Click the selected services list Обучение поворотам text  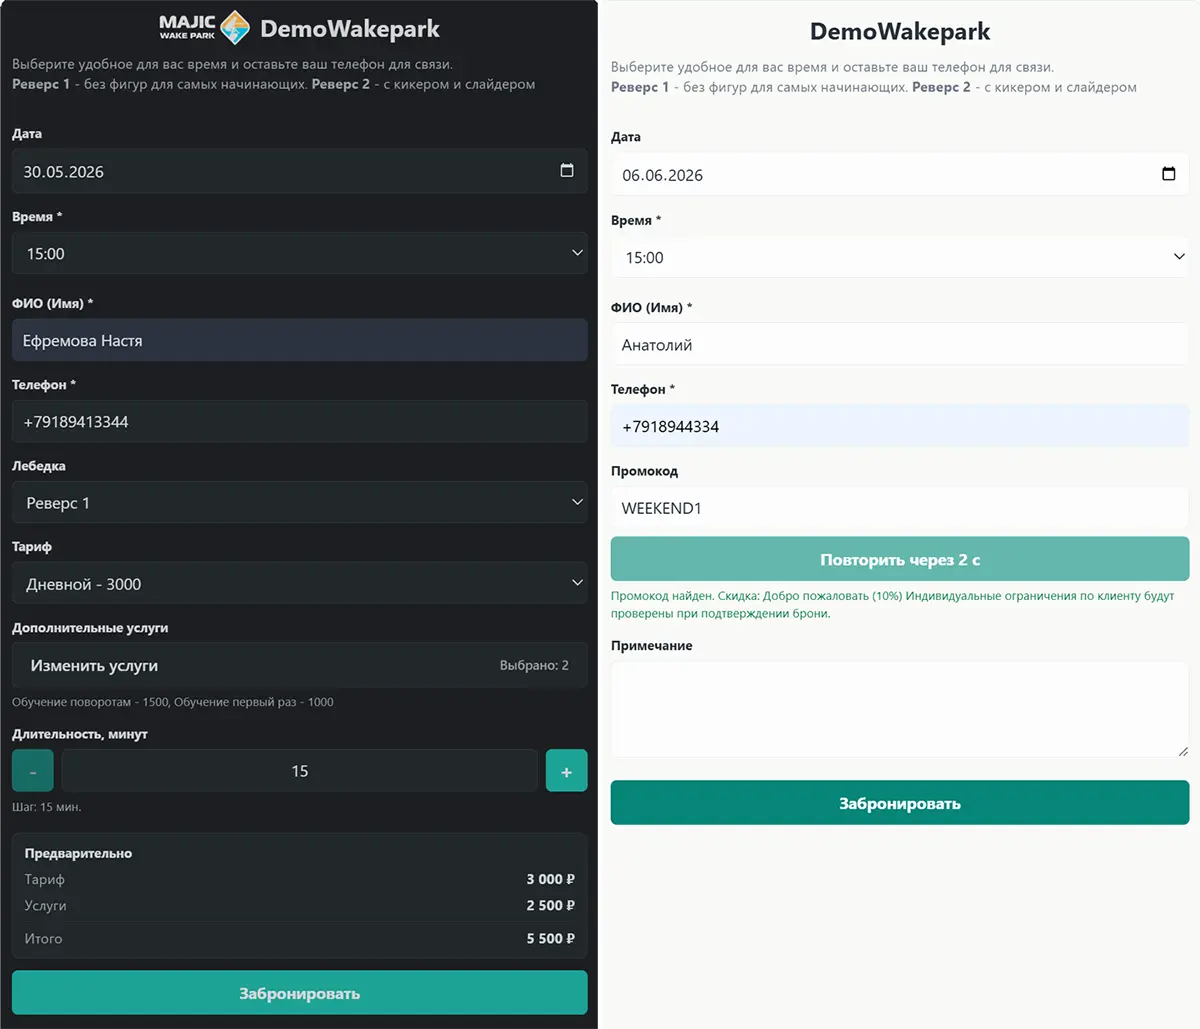173,702
